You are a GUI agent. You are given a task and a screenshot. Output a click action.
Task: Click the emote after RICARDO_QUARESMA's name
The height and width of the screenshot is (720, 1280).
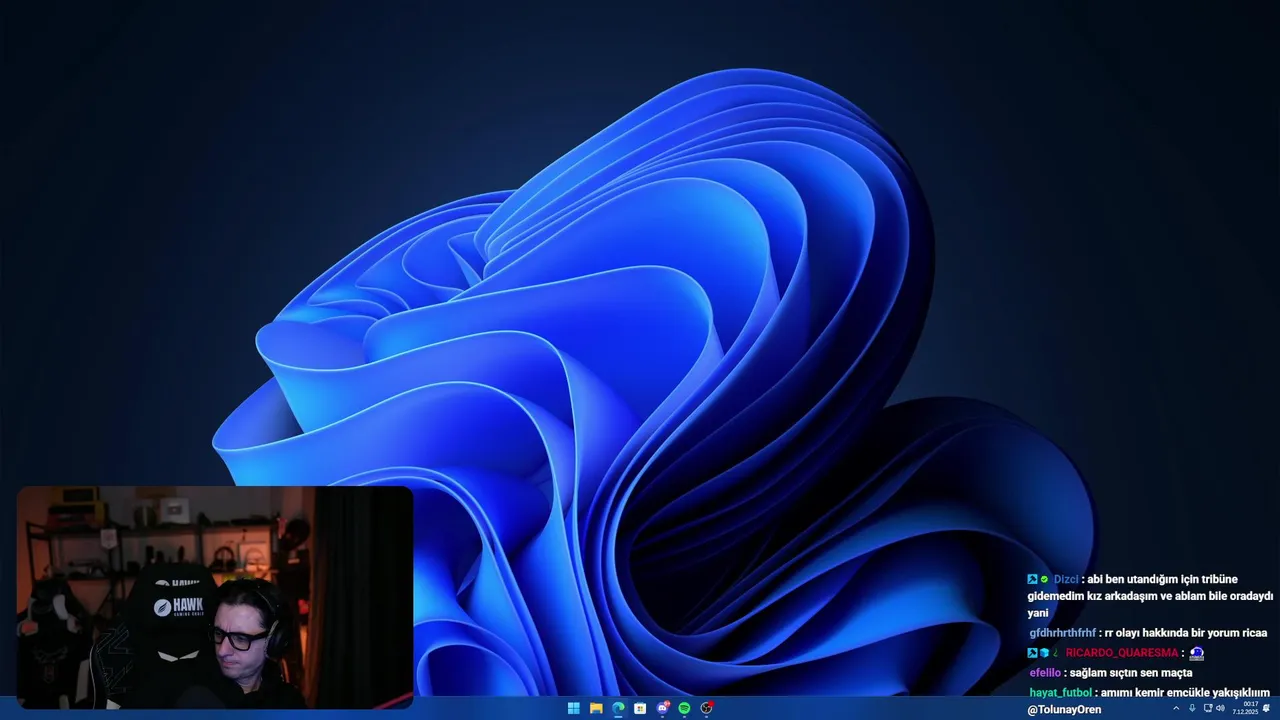click(x=1196, y=653)
